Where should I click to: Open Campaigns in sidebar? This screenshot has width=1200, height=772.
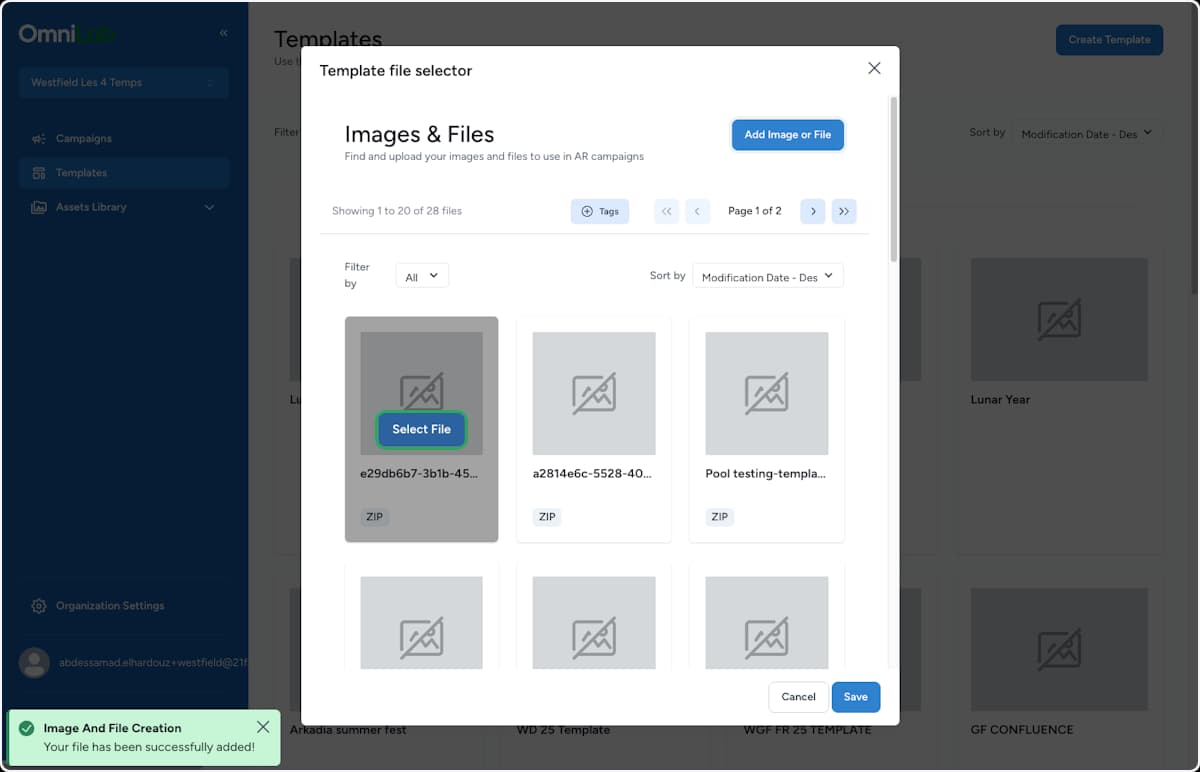(123, 138)
